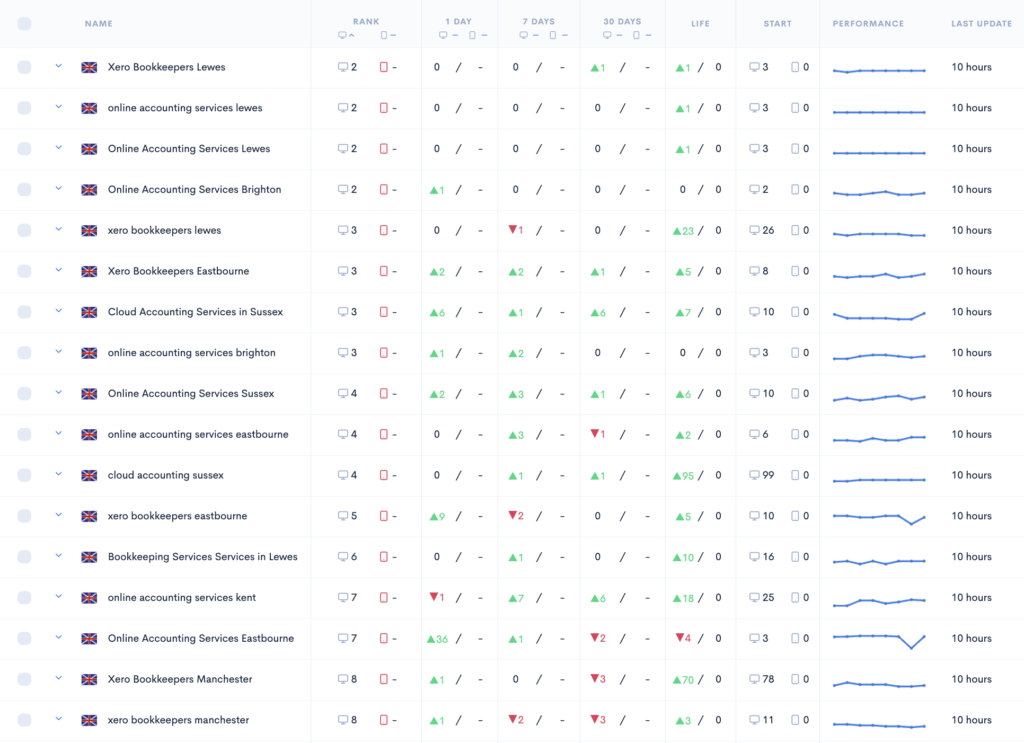Click desktop start icon for Xero Bookkeepers Manchester
This screenshot has height=743, width=1024.
[x=754, y=679]
